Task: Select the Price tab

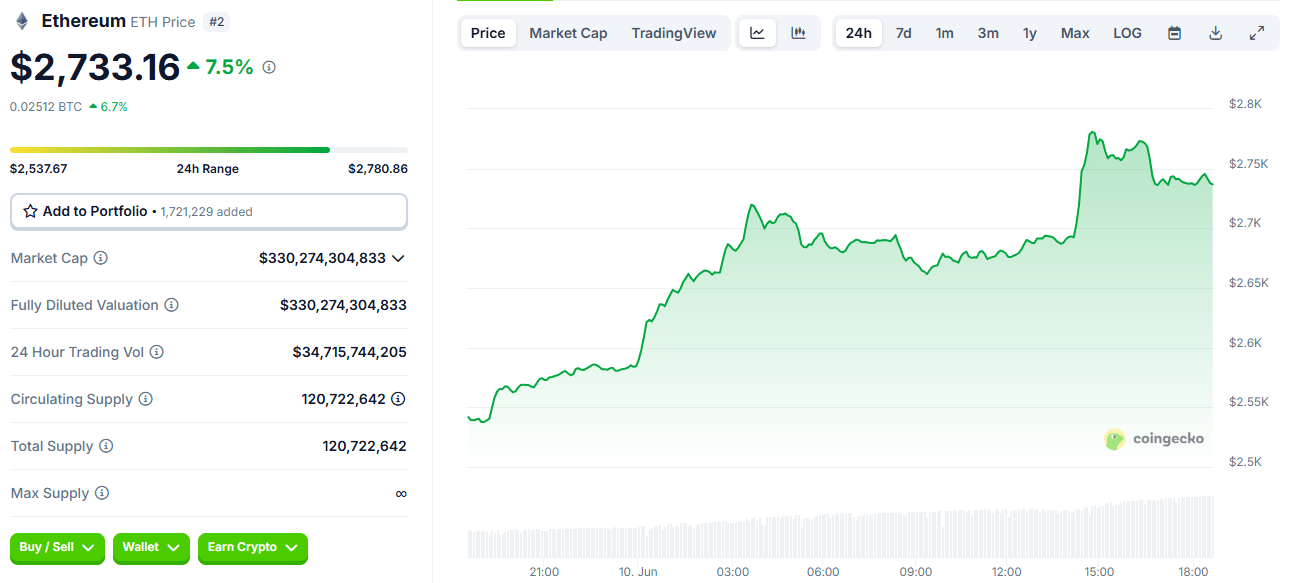Action: point(488,33)
